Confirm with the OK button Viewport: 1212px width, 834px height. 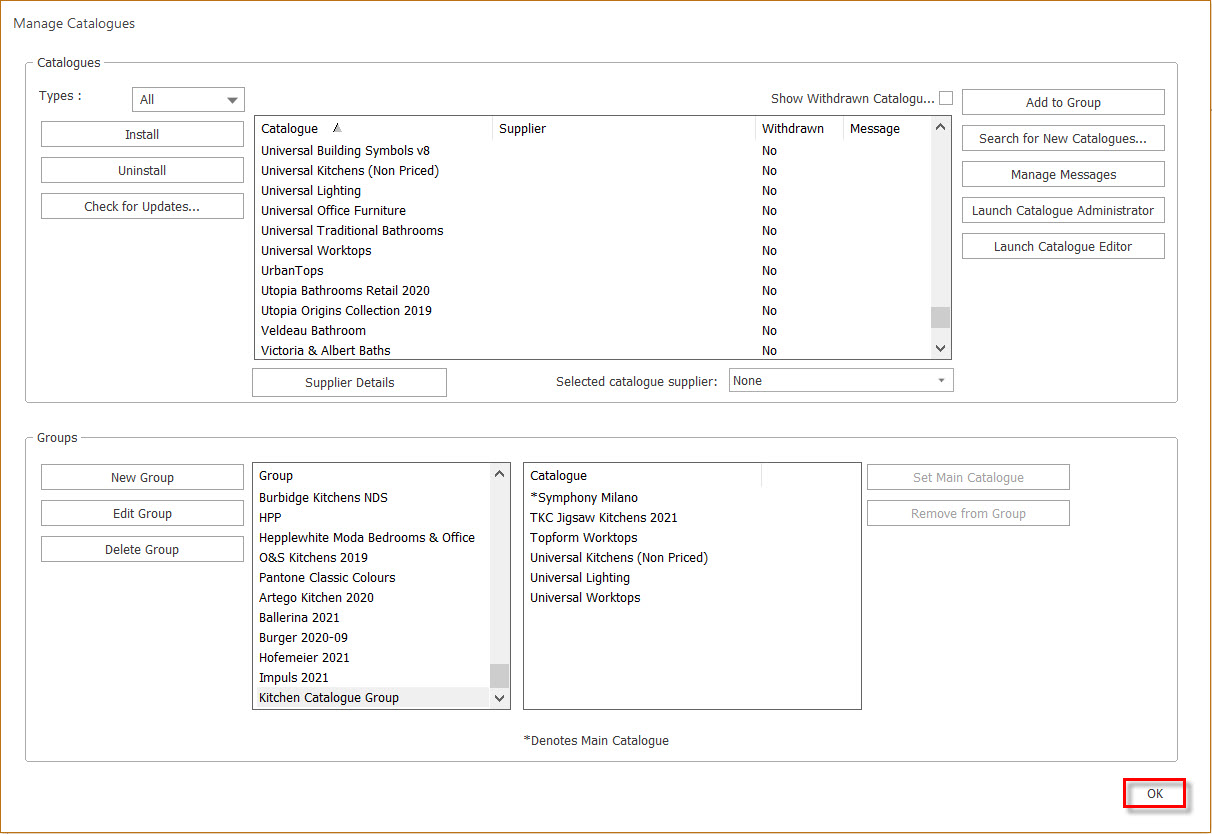pyautogui.click(x=1154, y=793)
